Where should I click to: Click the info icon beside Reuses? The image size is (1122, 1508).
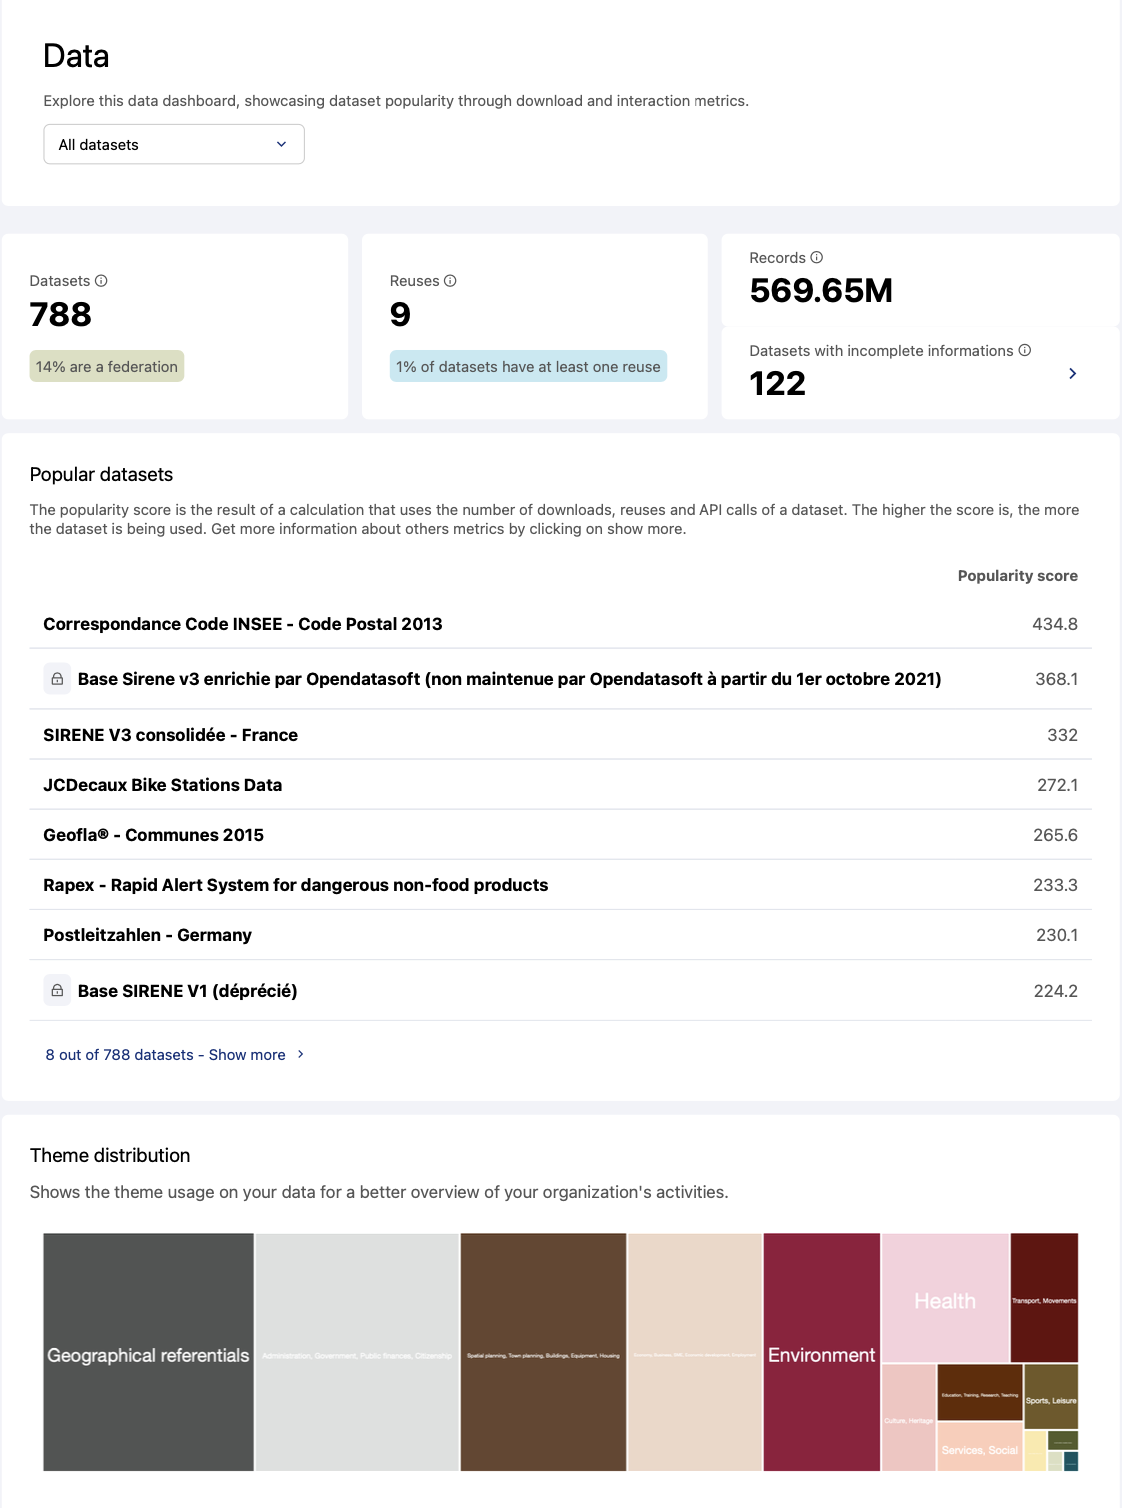coord(450,281)
